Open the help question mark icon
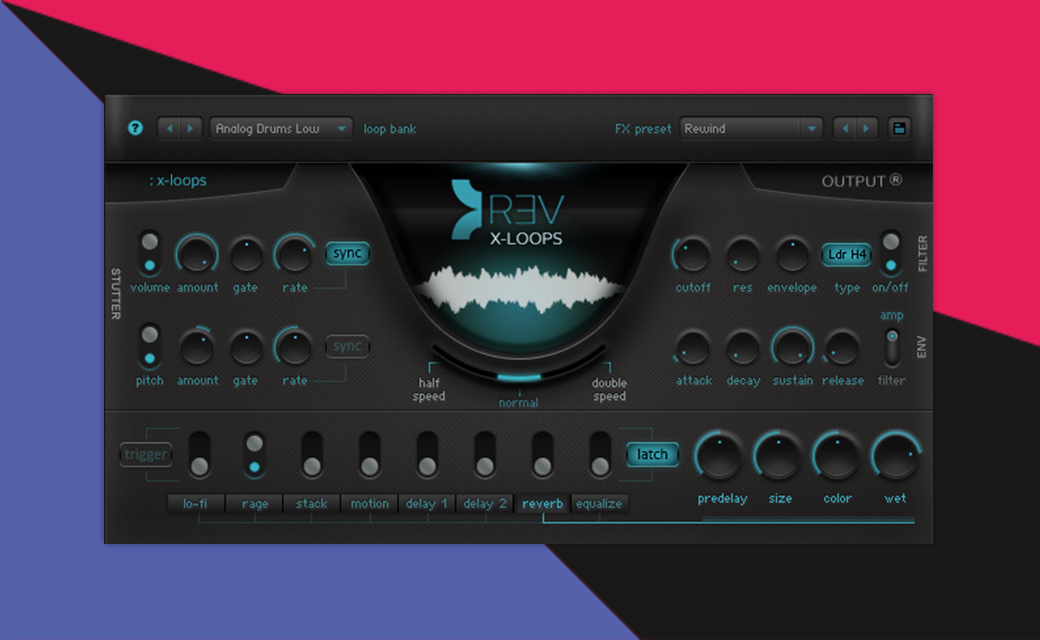 point(135,128)
